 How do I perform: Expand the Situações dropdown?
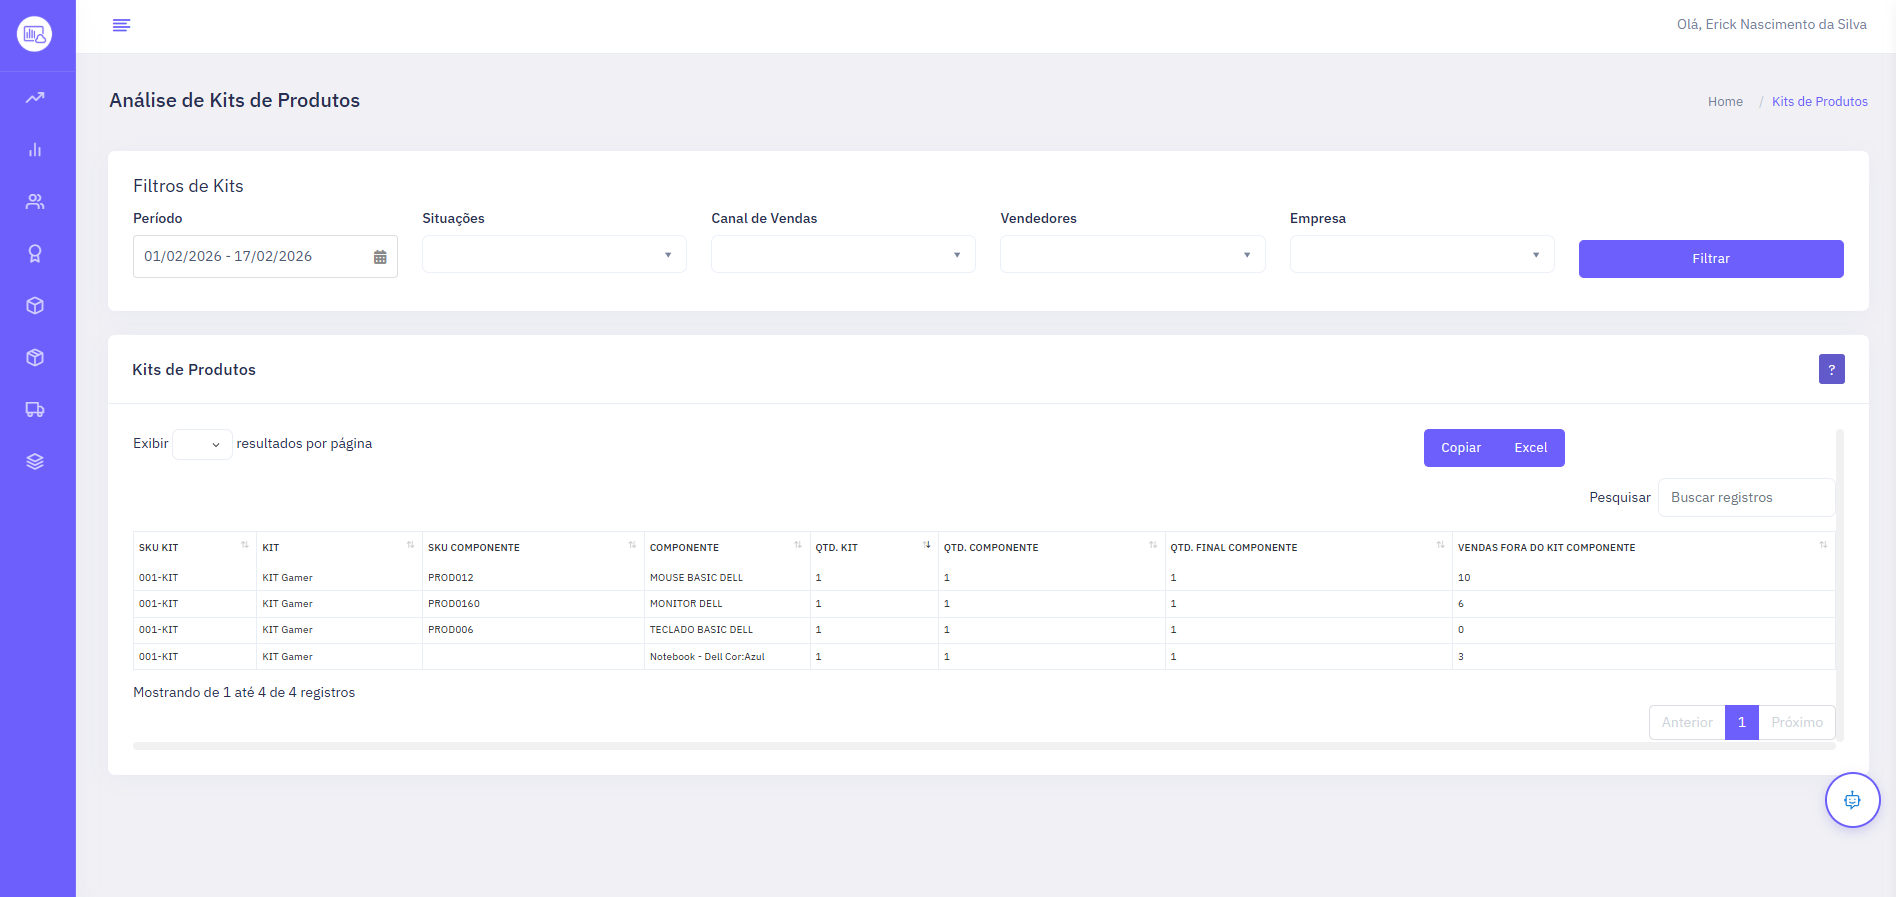tap(554, 255)
